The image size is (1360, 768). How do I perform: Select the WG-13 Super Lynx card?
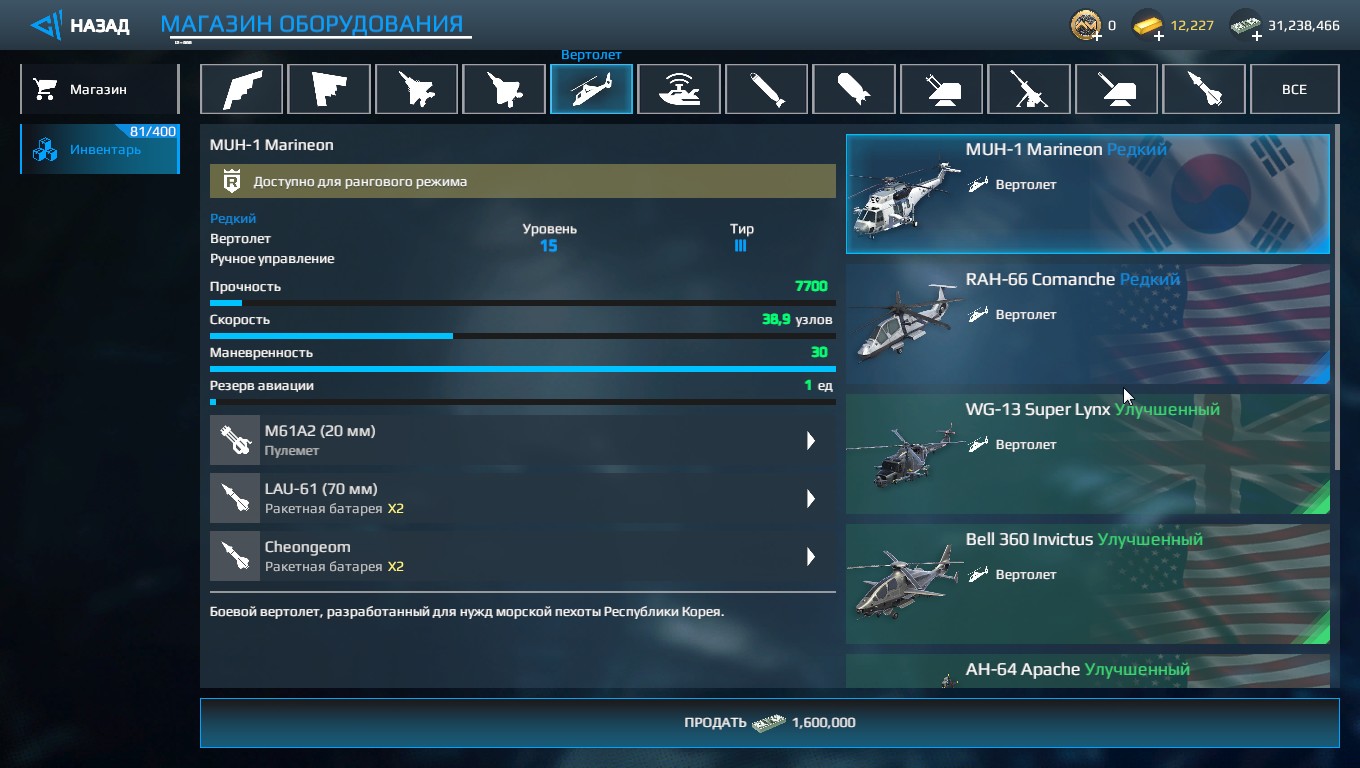click(x=1088, y=454)
